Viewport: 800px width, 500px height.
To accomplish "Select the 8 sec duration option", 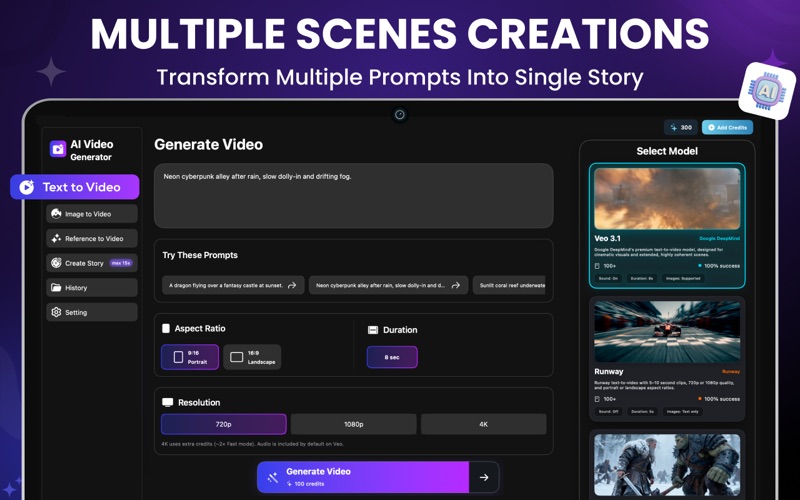I will point(392,357).
